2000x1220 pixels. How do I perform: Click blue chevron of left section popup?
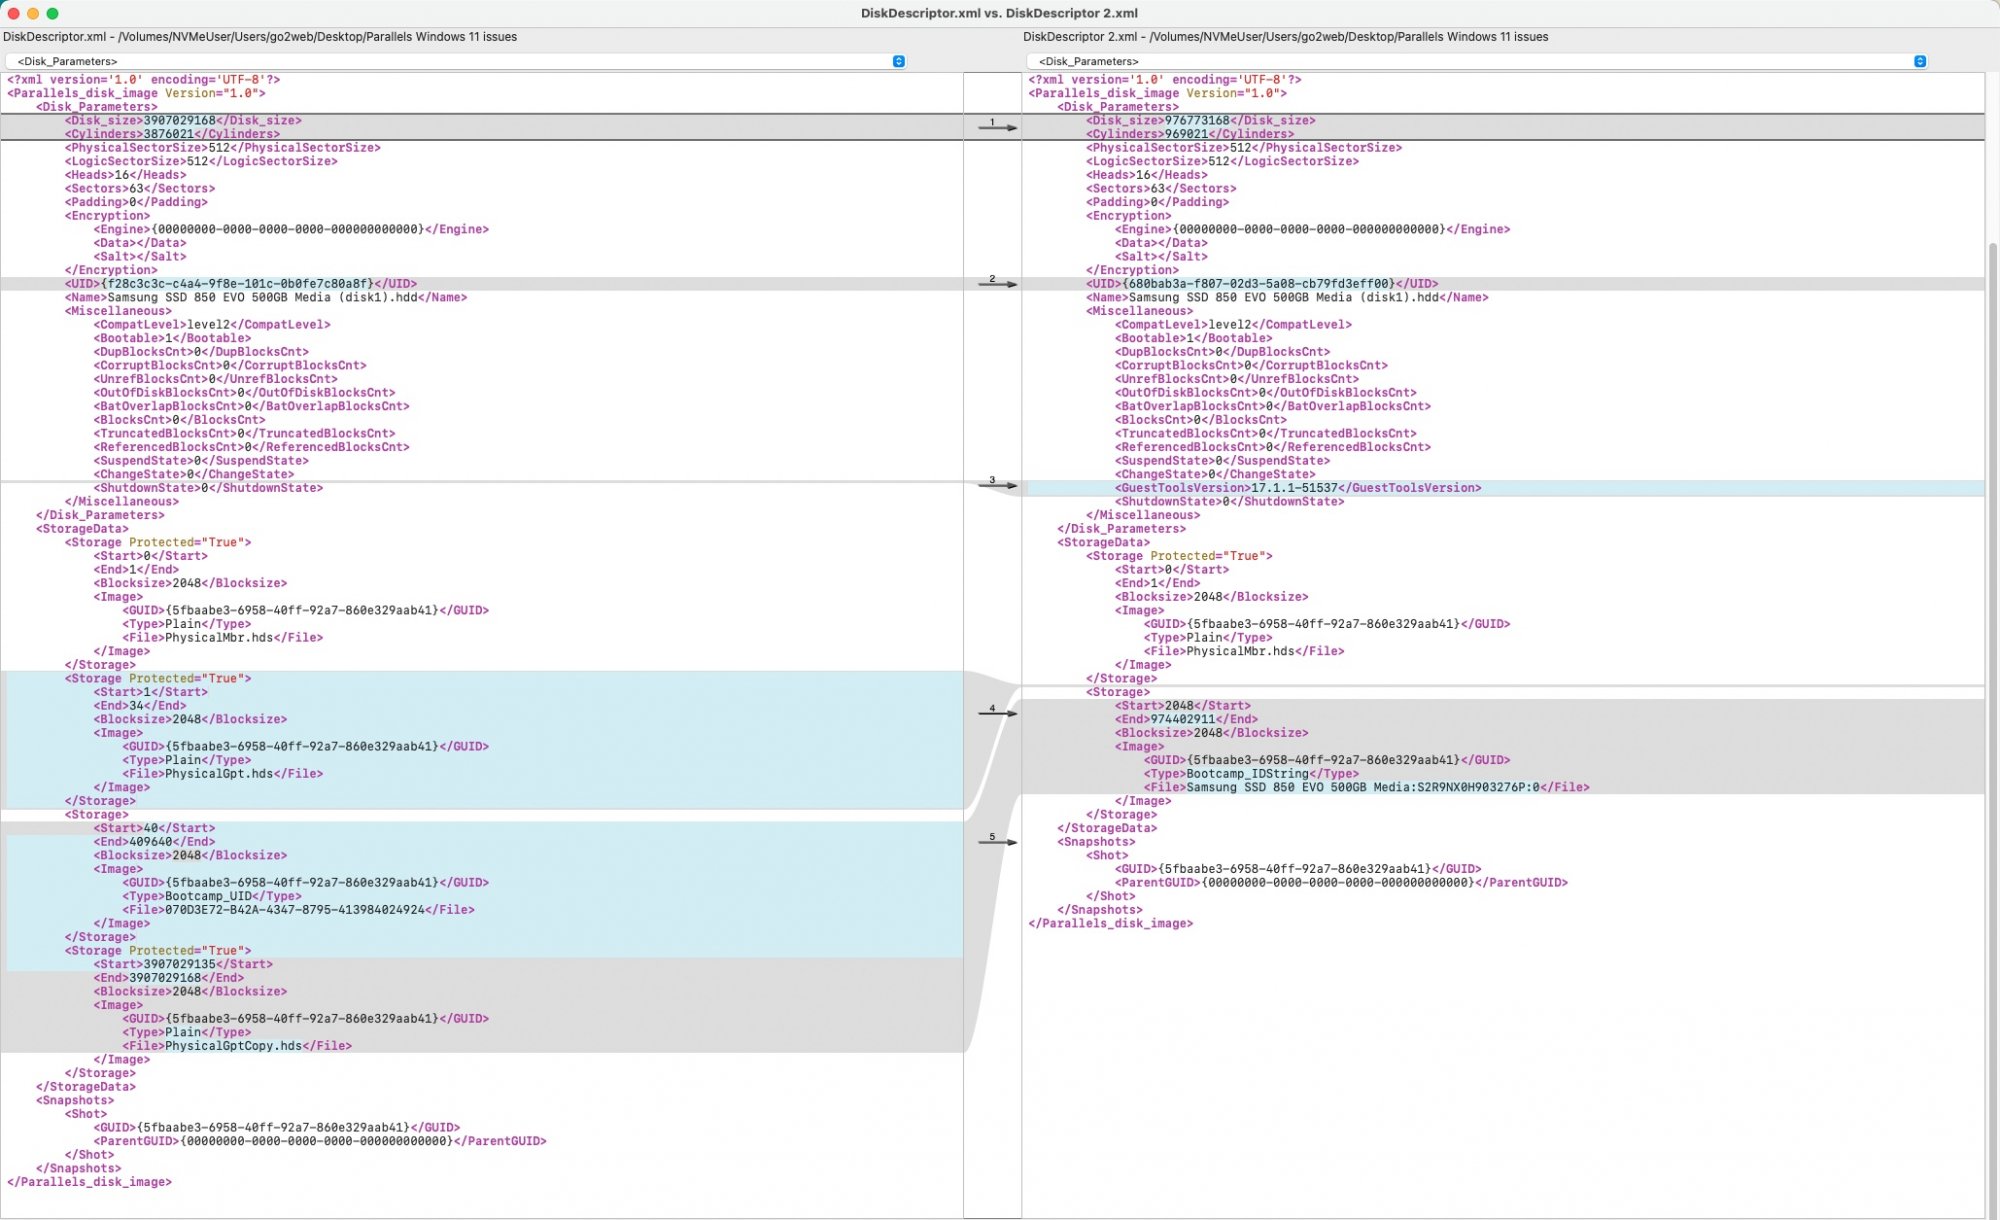[898, 61]
